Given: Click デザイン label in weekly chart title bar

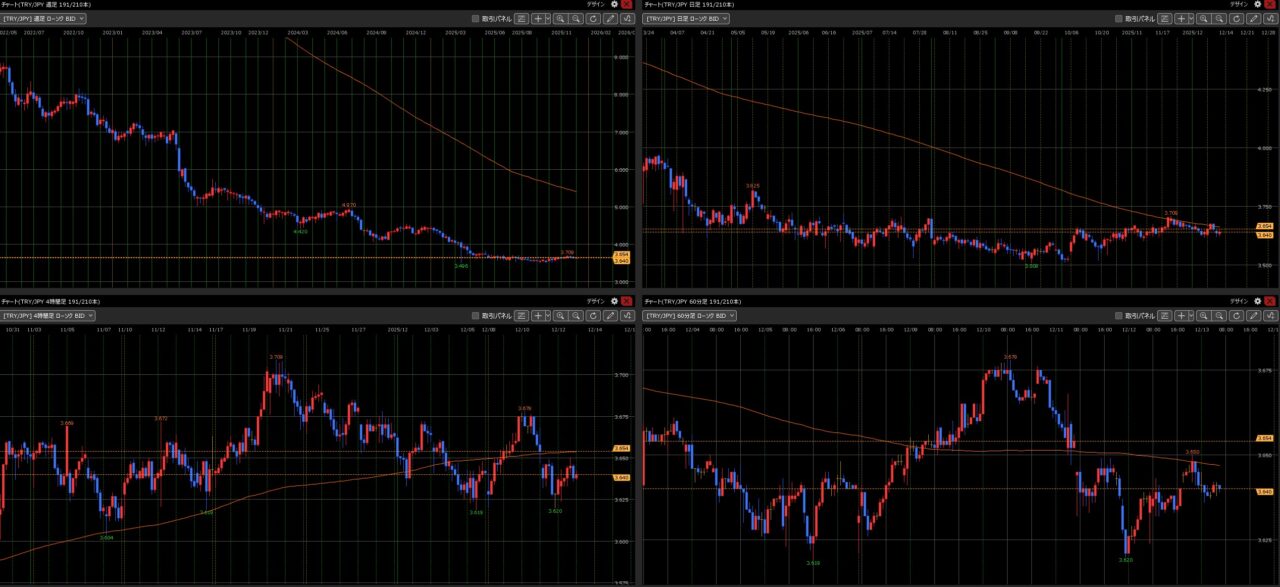Looking at the screenshot, I should tap(595, 4).
